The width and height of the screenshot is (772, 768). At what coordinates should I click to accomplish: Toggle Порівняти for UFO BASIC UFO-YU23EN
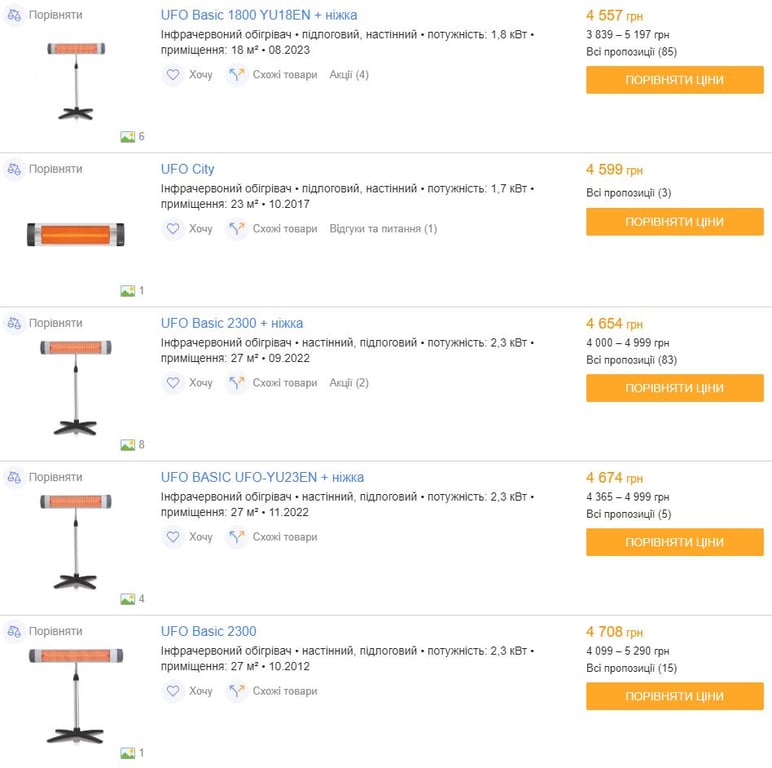click(55, 477)
